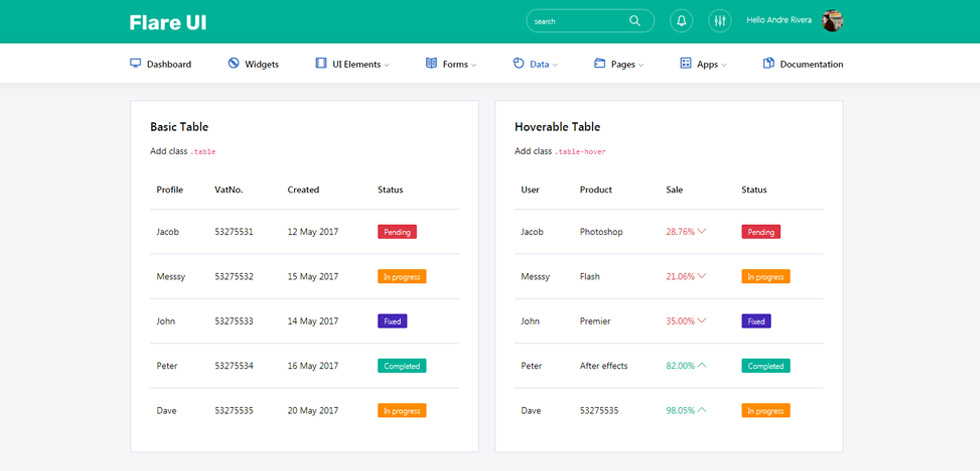The height and width of the screenshot is (471, 980).
Task: Click inside the search input field
Action: (578, 21)
